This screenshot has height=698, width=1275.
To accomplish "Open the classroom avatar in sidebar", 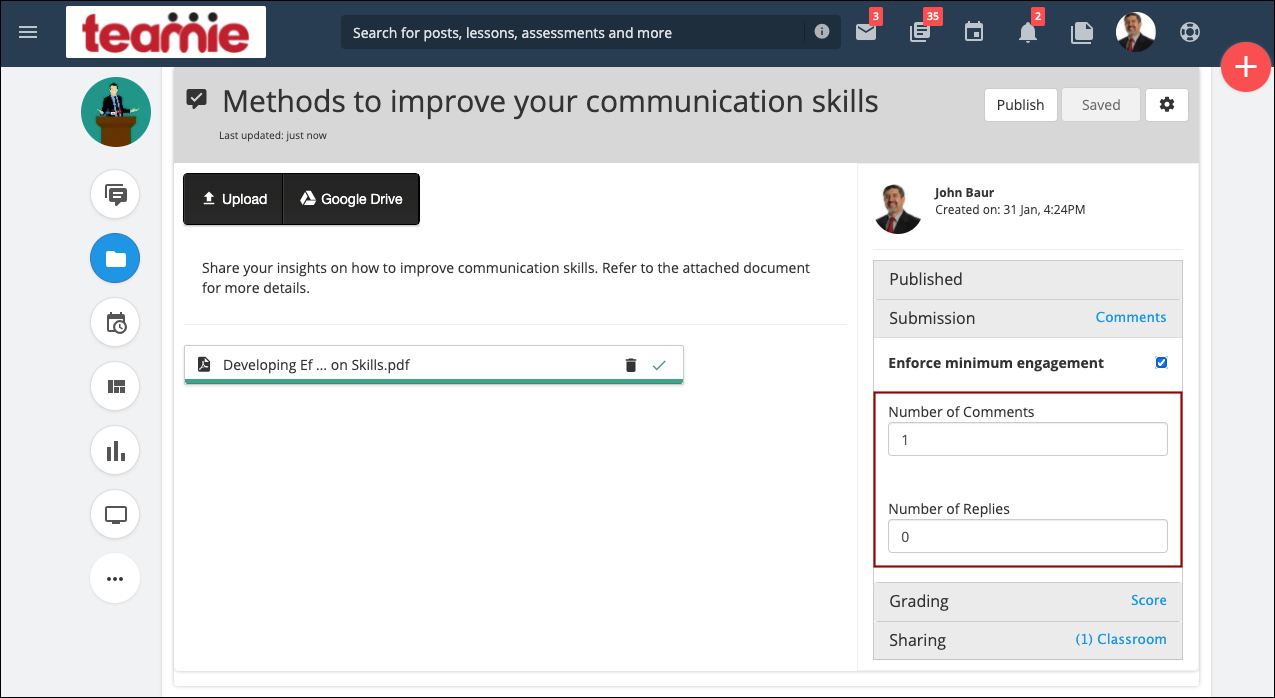I will coord(116,112).
